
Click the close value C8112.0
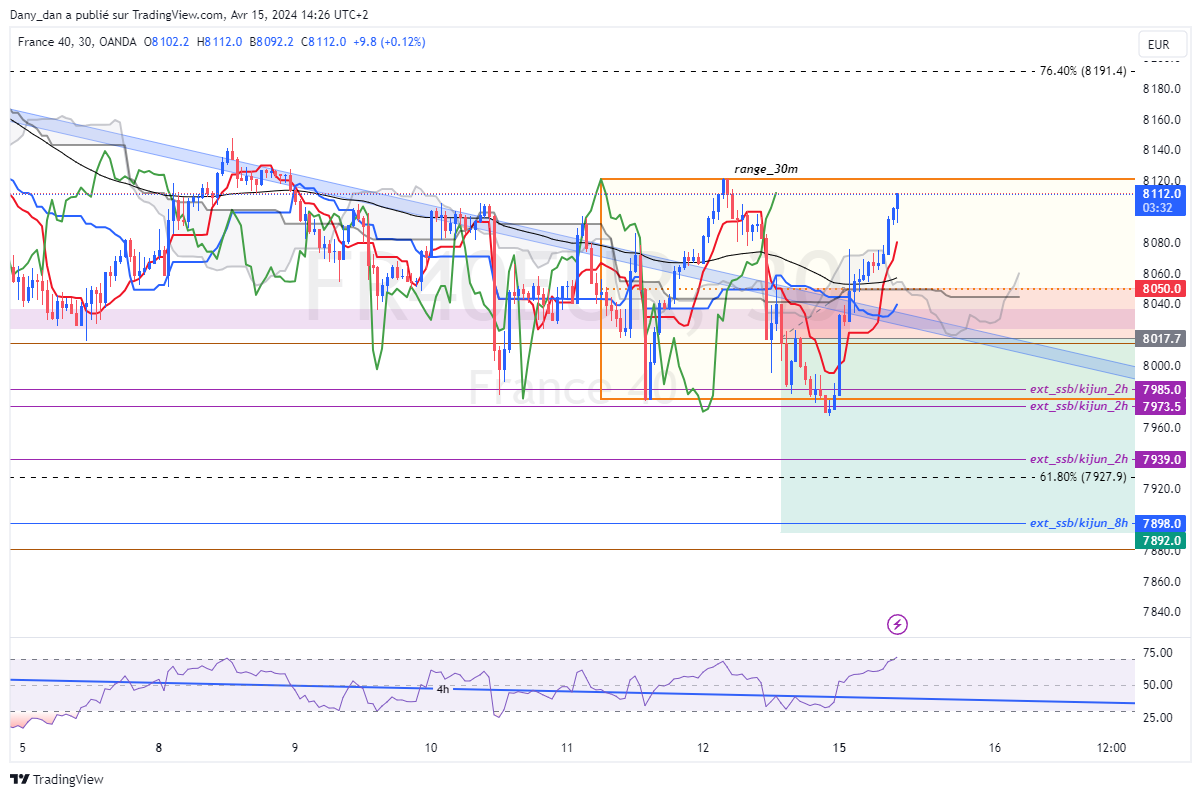(323, 42)
